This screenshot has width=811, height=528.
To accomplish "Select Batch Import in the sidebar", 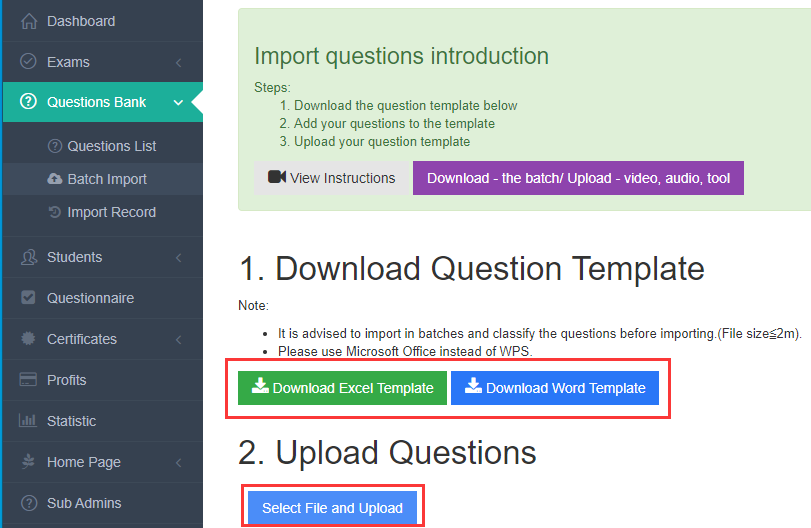I will pyautogui.click(x=102, y=179).
